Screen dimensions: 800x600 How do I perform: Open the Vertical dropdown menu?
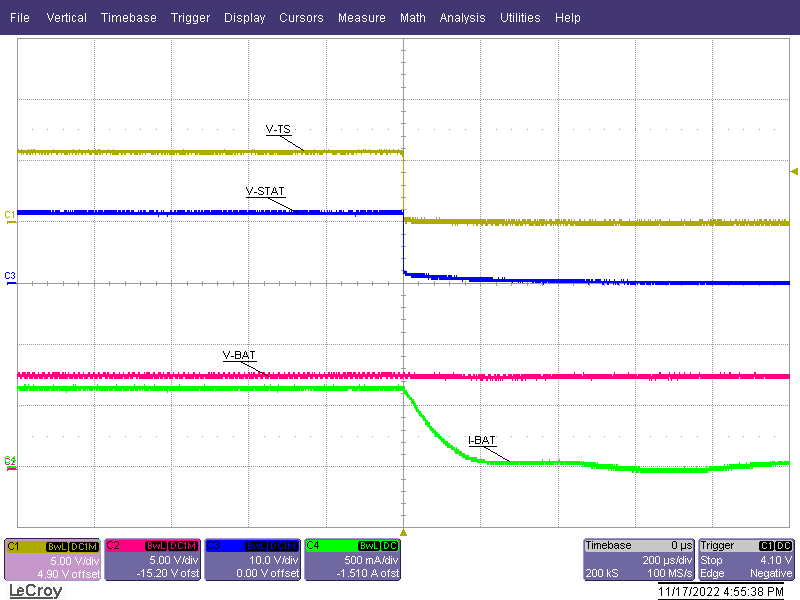click(x=66, y=17)
